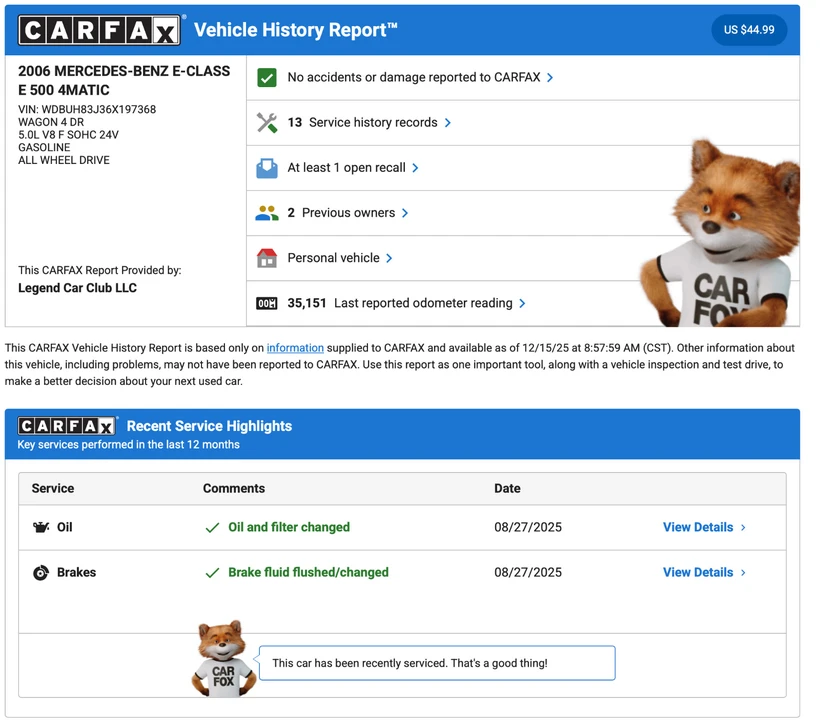Expand the open recall chevron

tap(415, 168)
